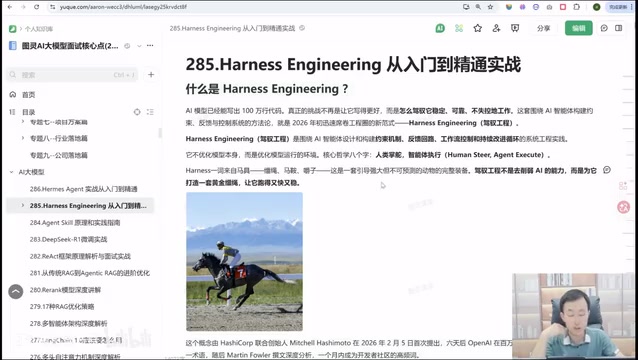Open the presentation mode icon in header
The height and width of the screenshot is (360, 638).
515,28
